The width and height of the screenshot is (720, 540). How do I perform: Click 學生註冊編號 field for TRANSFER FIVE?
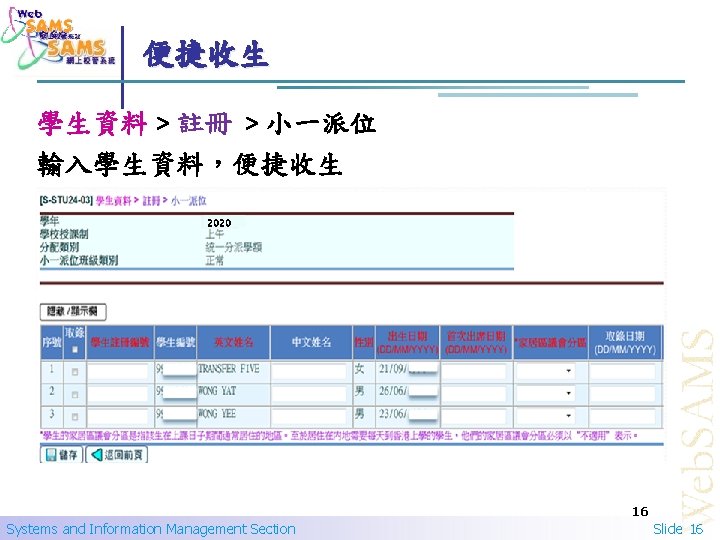tap(118, 371)
